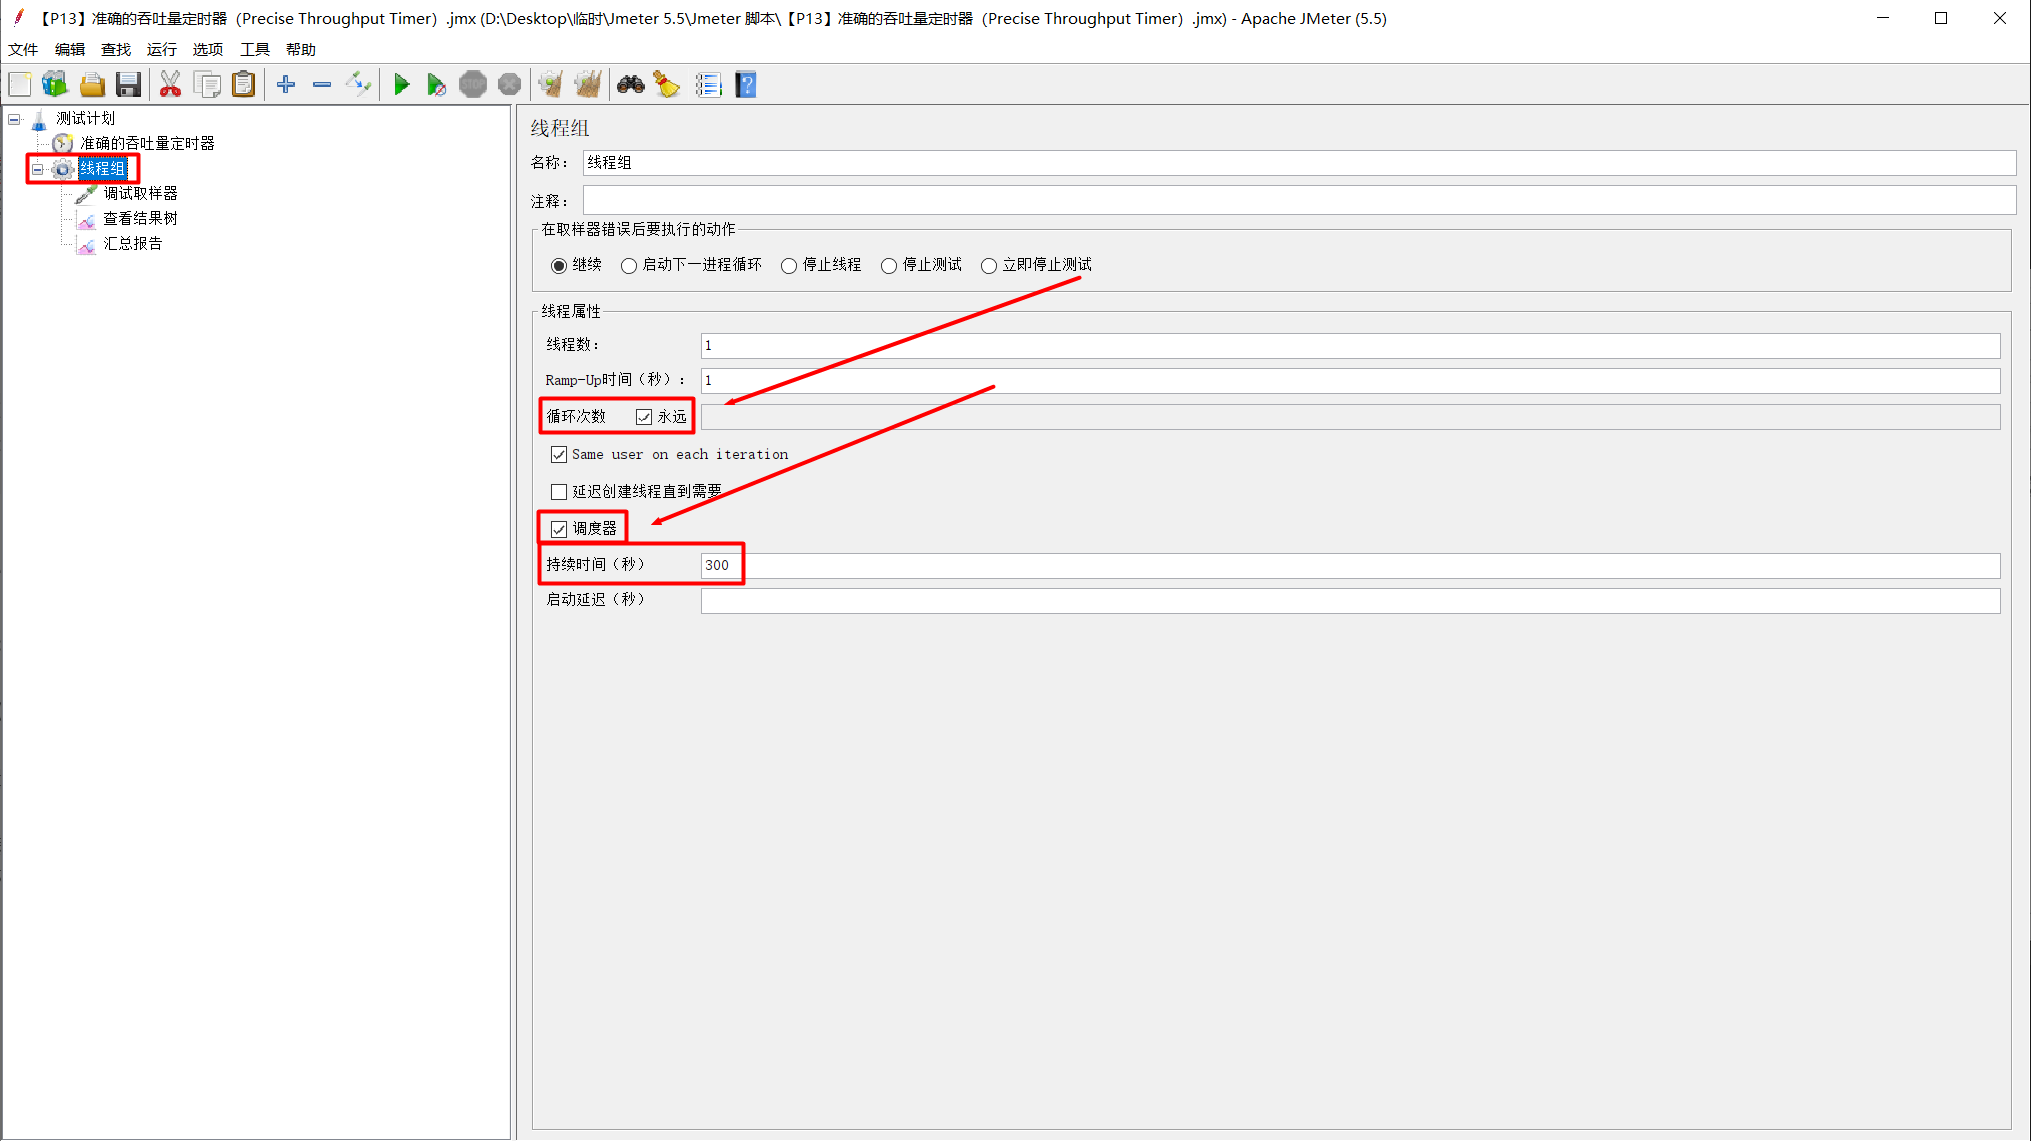Click the 启动延迟 startup delay field

tap(1350, 601)
